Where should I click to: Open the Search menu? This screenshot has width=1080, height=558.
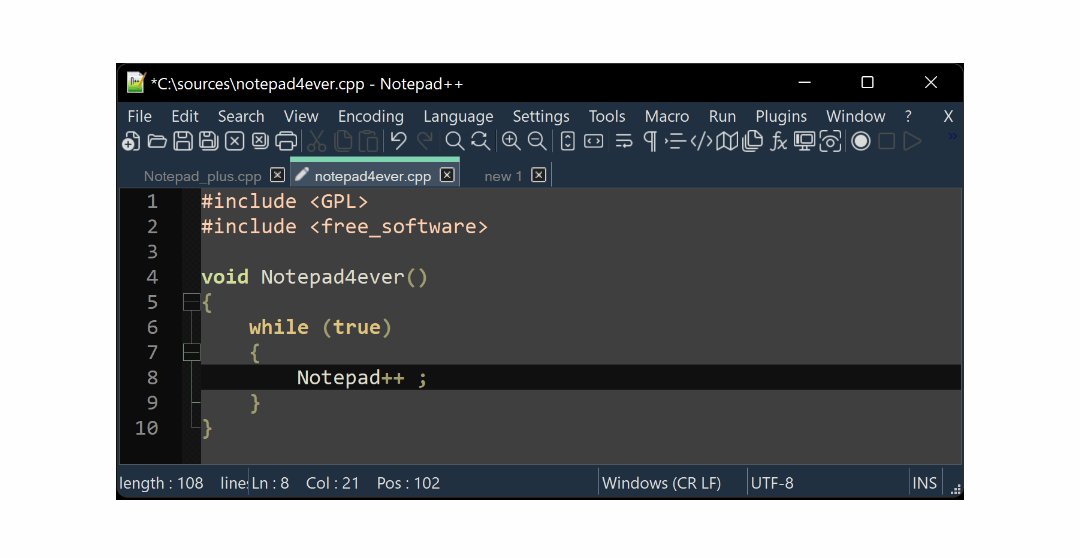[x=241, y=116]
